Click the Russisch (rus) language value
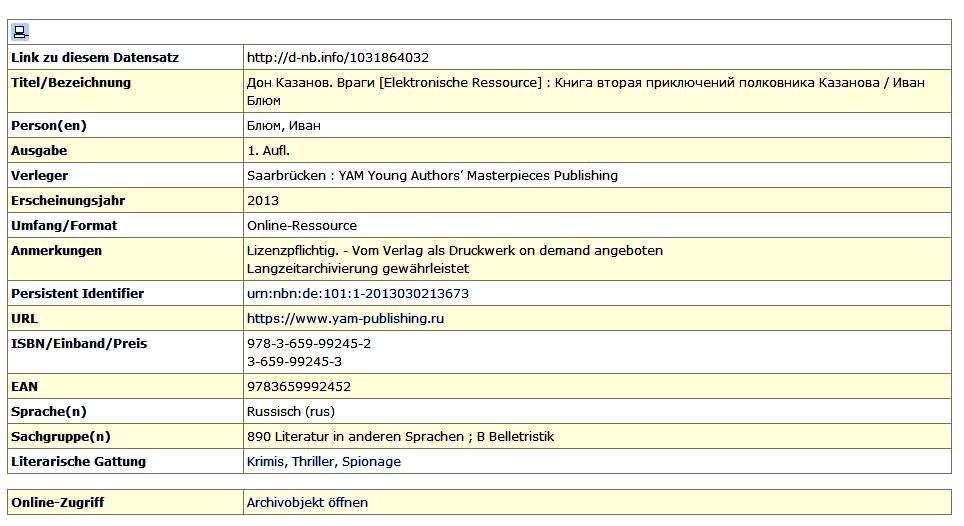Viewport: 964px width, 526px height. [290, 412]
